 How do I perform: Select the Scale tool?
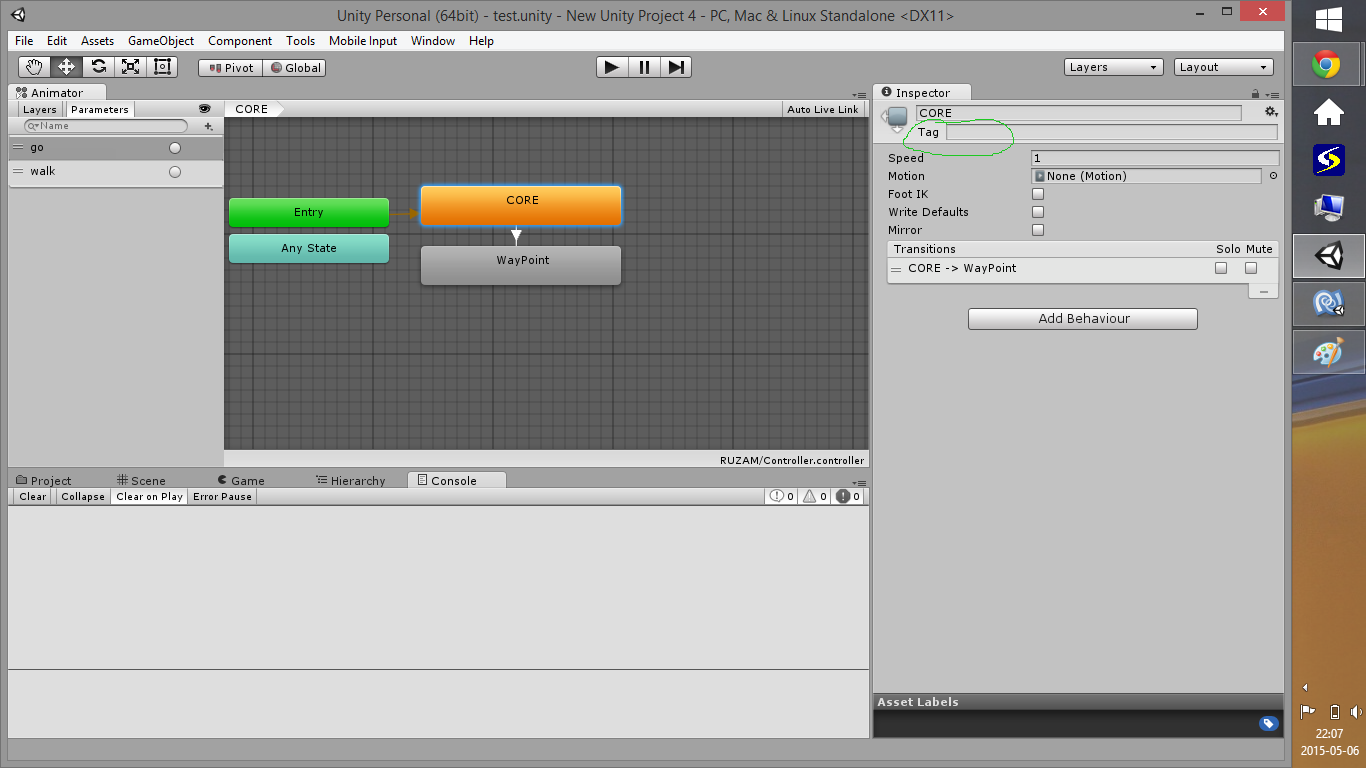(130, 67)
